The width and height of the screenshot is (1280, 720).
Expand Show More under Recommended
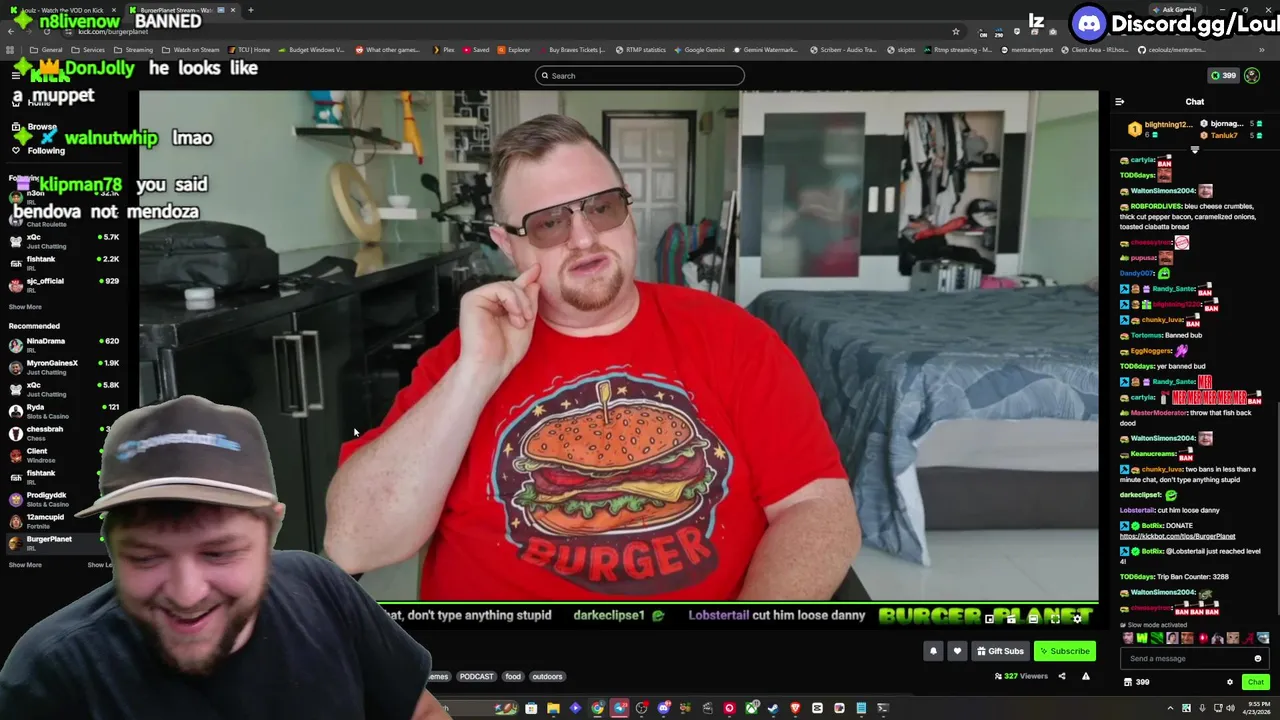[25, 565]
